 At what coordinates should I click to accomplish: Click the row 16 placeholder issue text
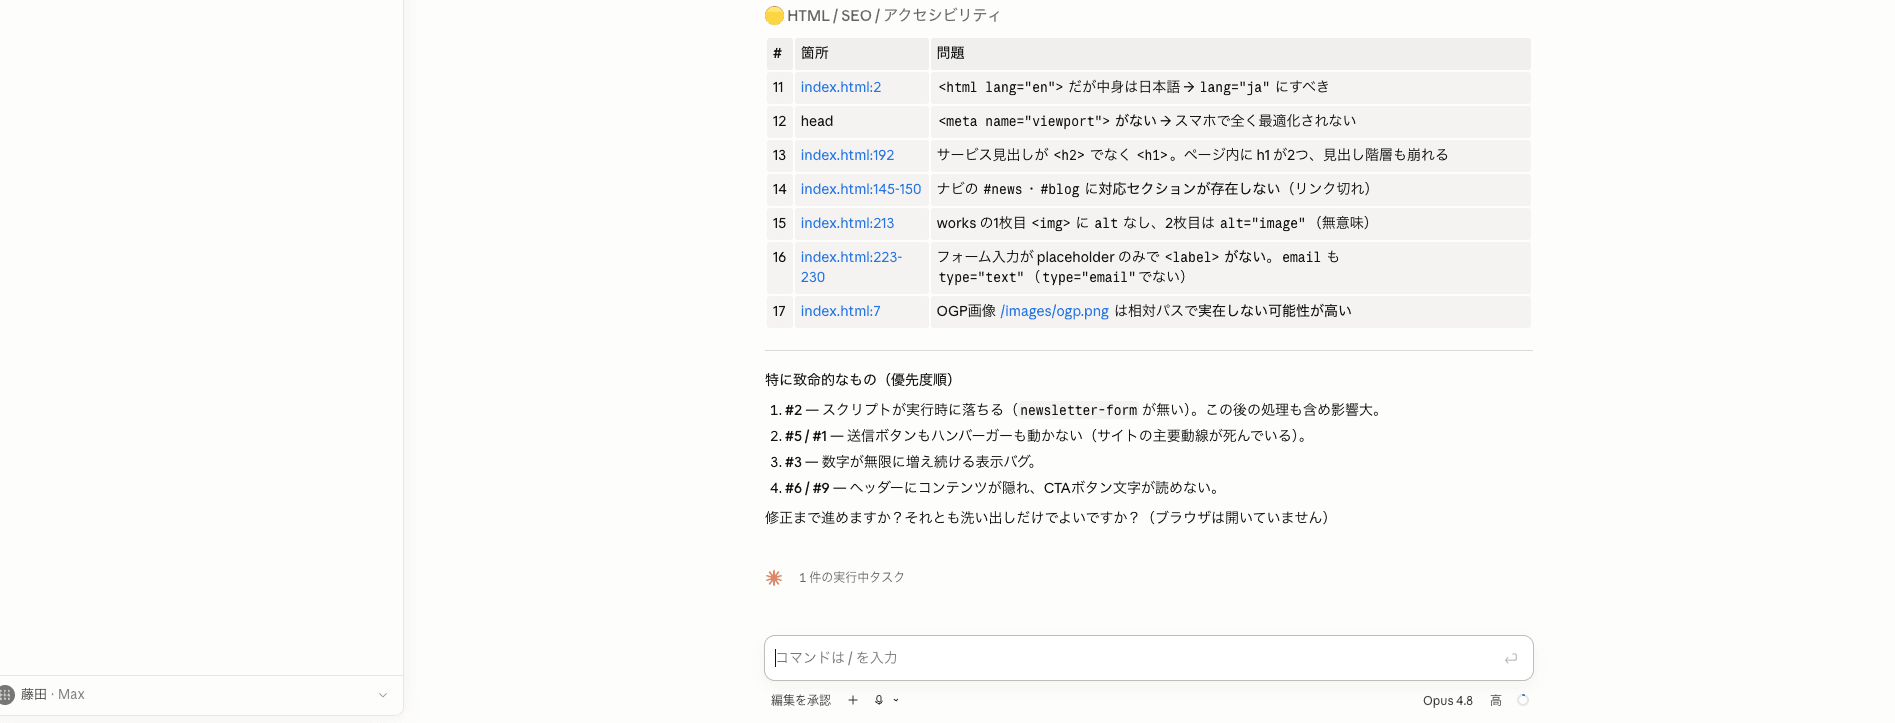(1138, 267)
